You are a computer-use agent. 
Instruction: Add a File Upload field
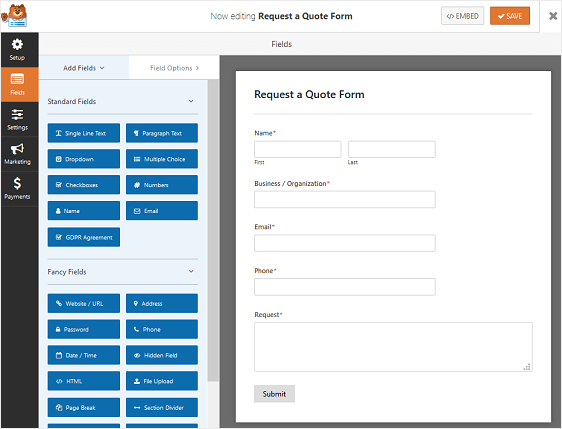pyautogui.click(x=162, y=381)
